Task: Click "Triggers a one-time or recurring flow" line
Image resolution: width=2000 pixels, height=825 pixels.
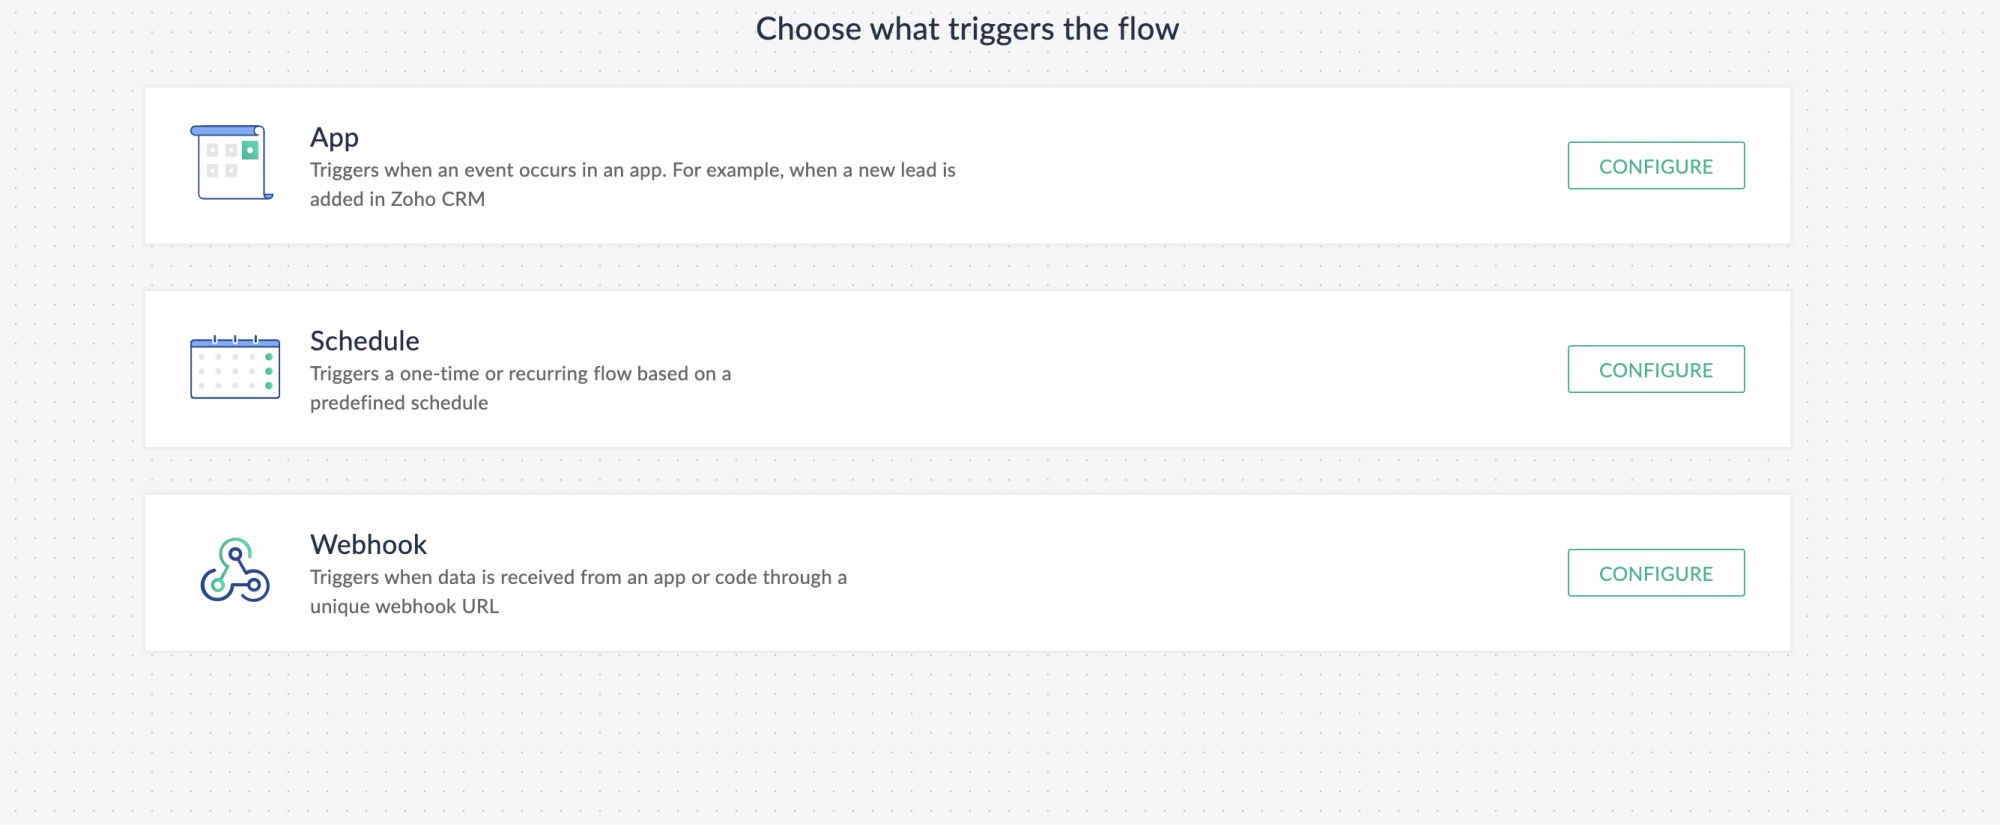Action: click(520, 374)
